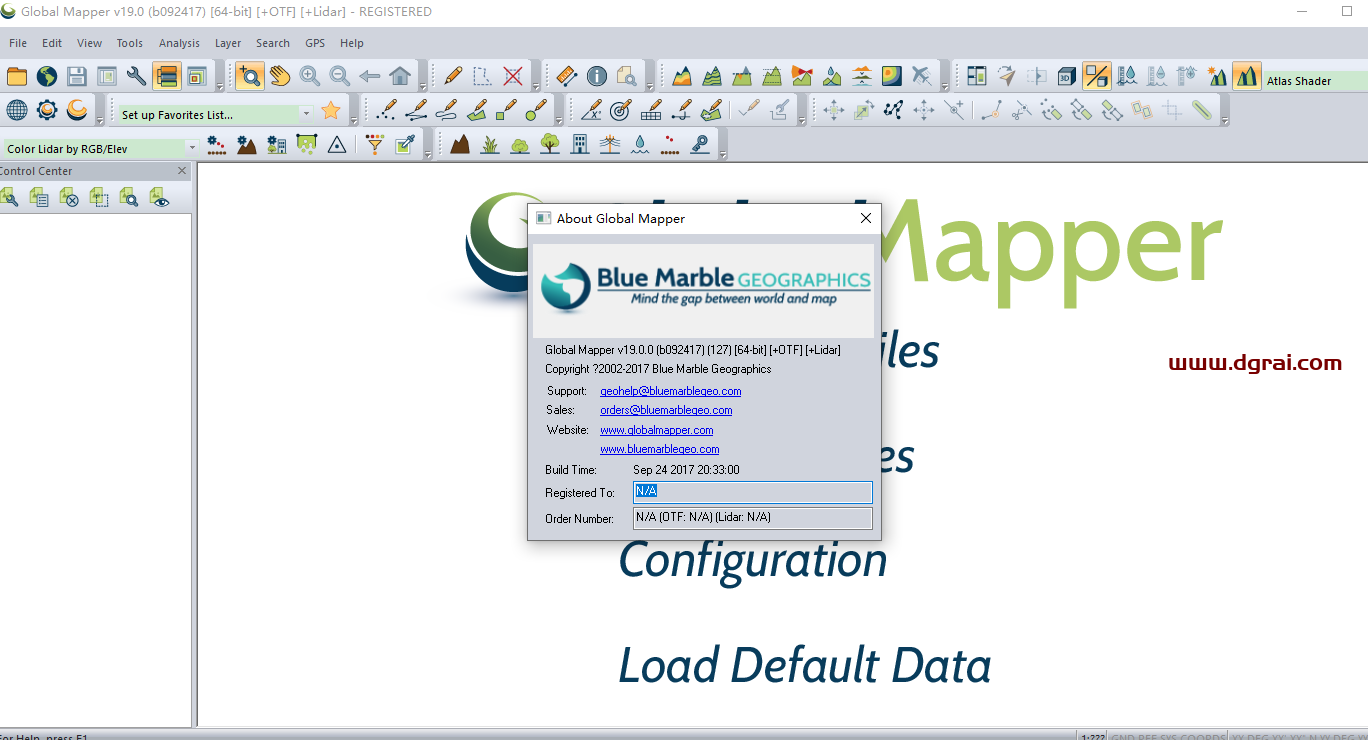Open the File menu

pos(18,43)
